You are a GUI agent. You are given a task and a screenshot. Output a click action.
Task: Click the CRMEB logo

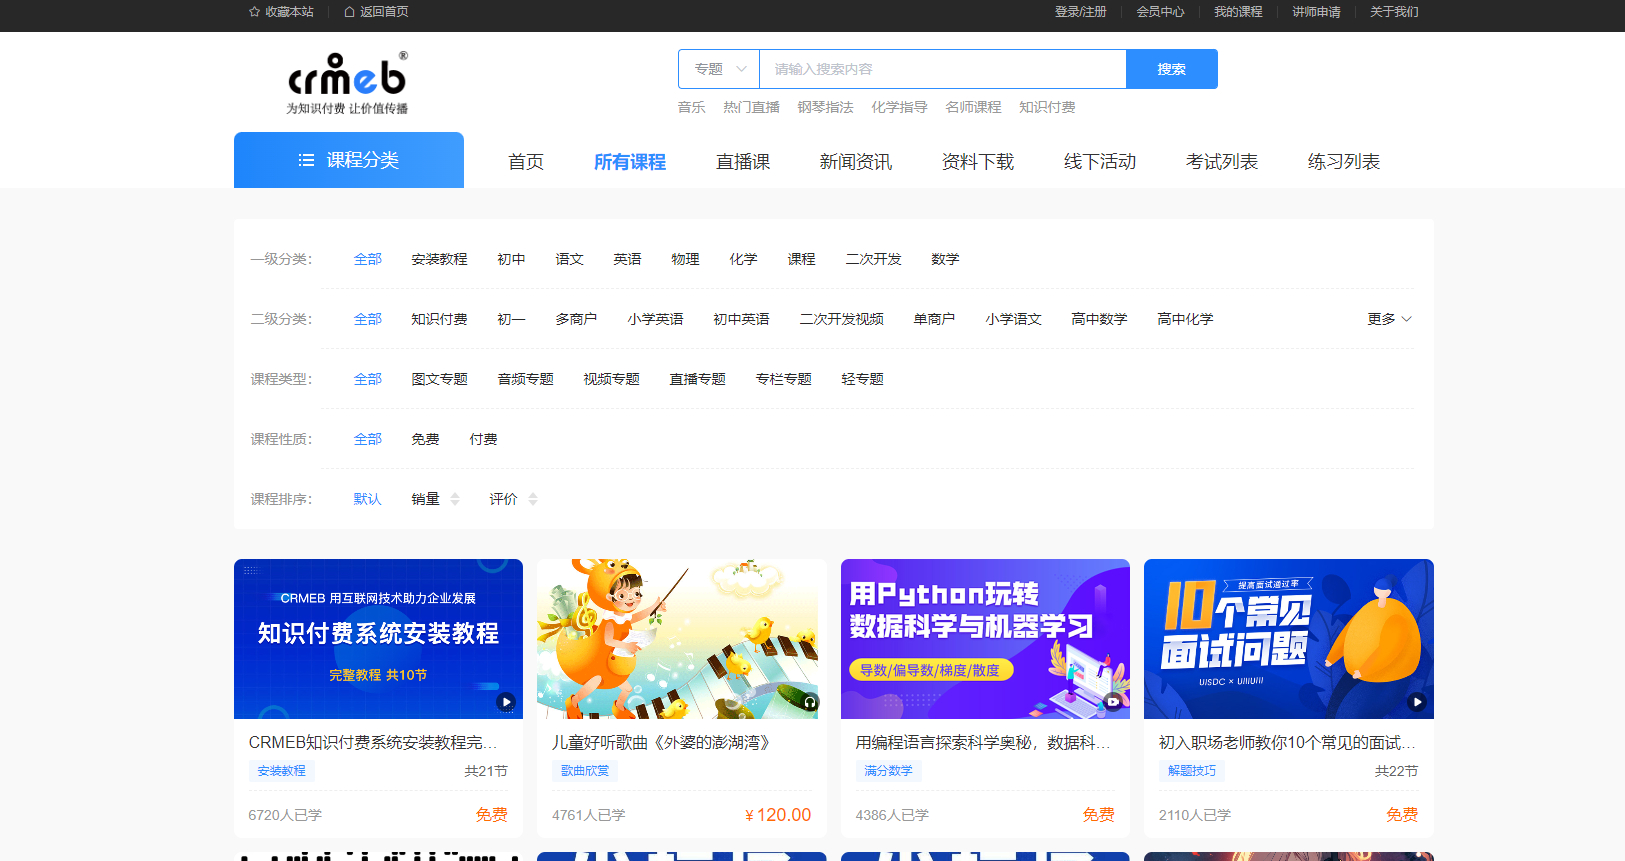(x=347, y=84)
